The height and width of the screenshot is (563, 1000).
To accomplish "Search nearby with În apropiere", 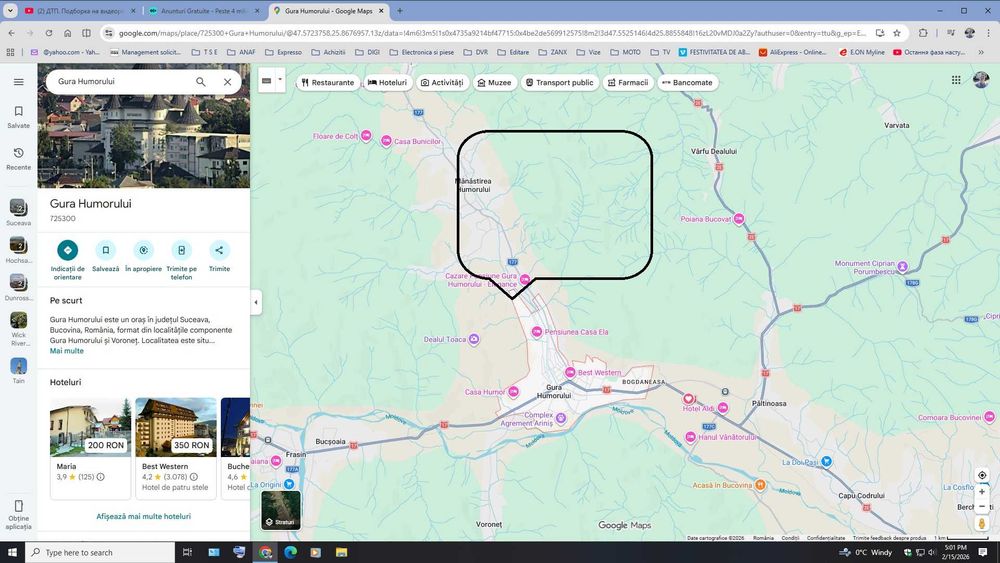I will tap(143, 256).
